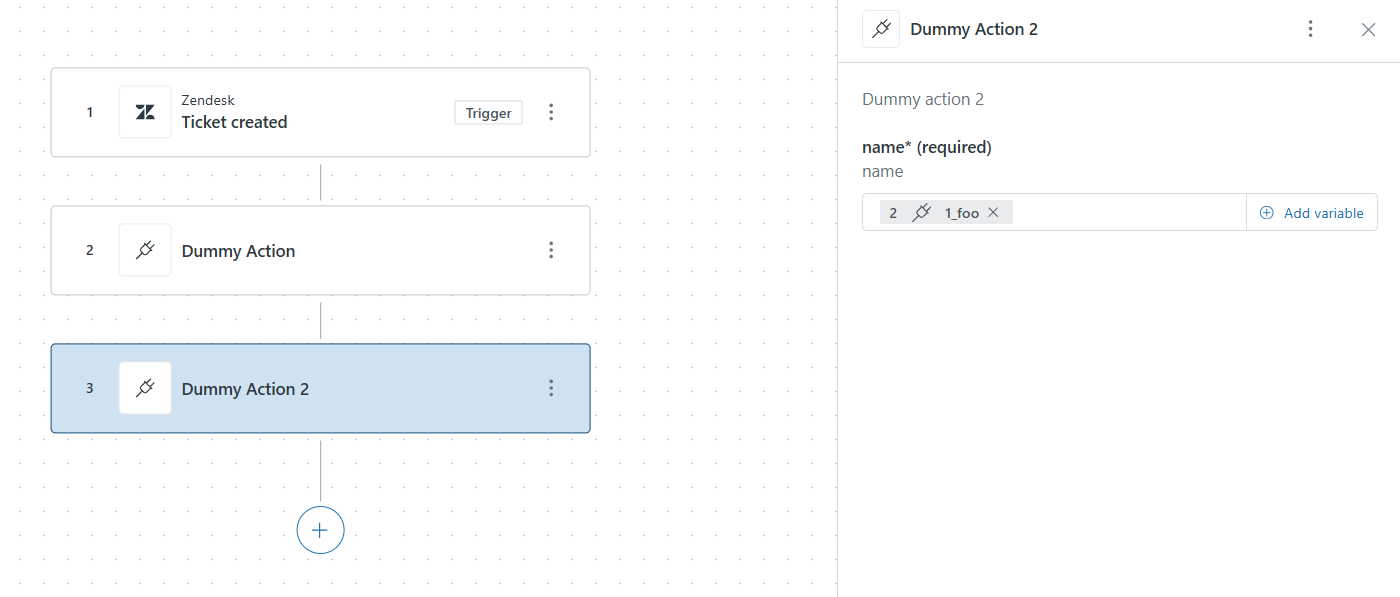Click the Trigger badge on step 1
This screenshot has height=597, width=1400.
[x=488, y=113]
